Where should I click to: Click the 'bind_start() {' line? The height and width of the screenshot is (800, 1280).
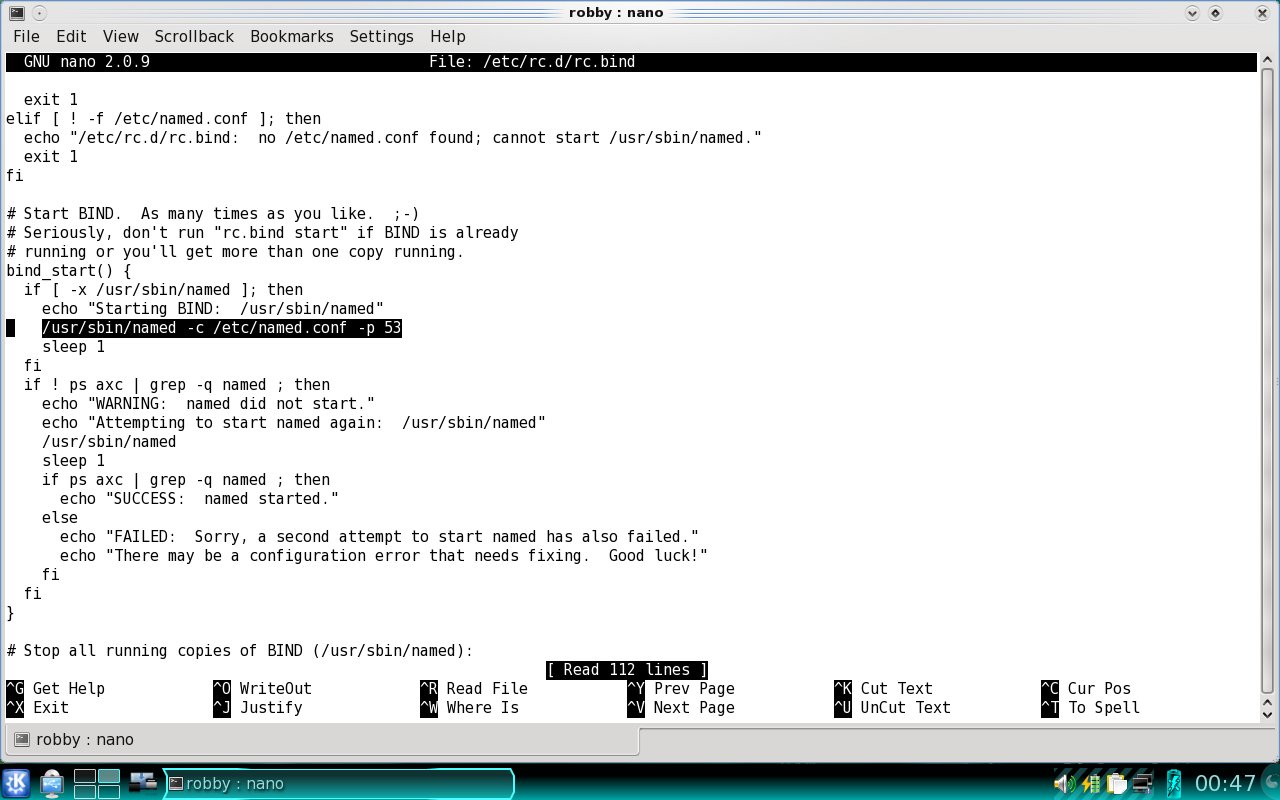point(69,271)
